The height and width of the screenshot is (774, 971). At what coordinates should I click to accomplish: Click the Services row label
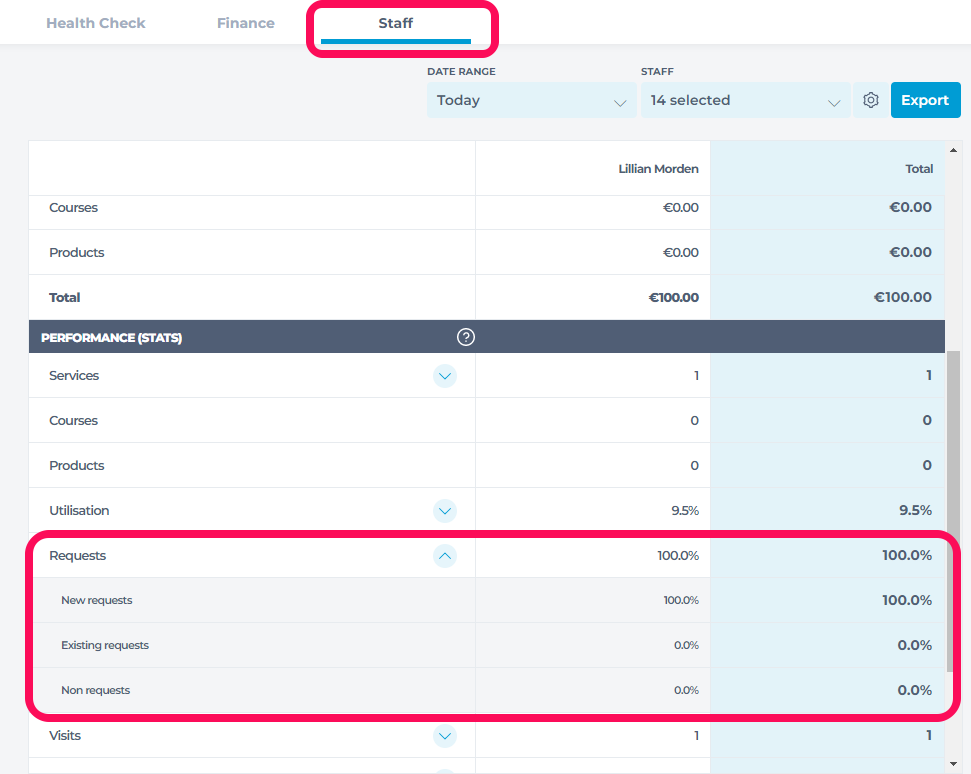point(74,376)
